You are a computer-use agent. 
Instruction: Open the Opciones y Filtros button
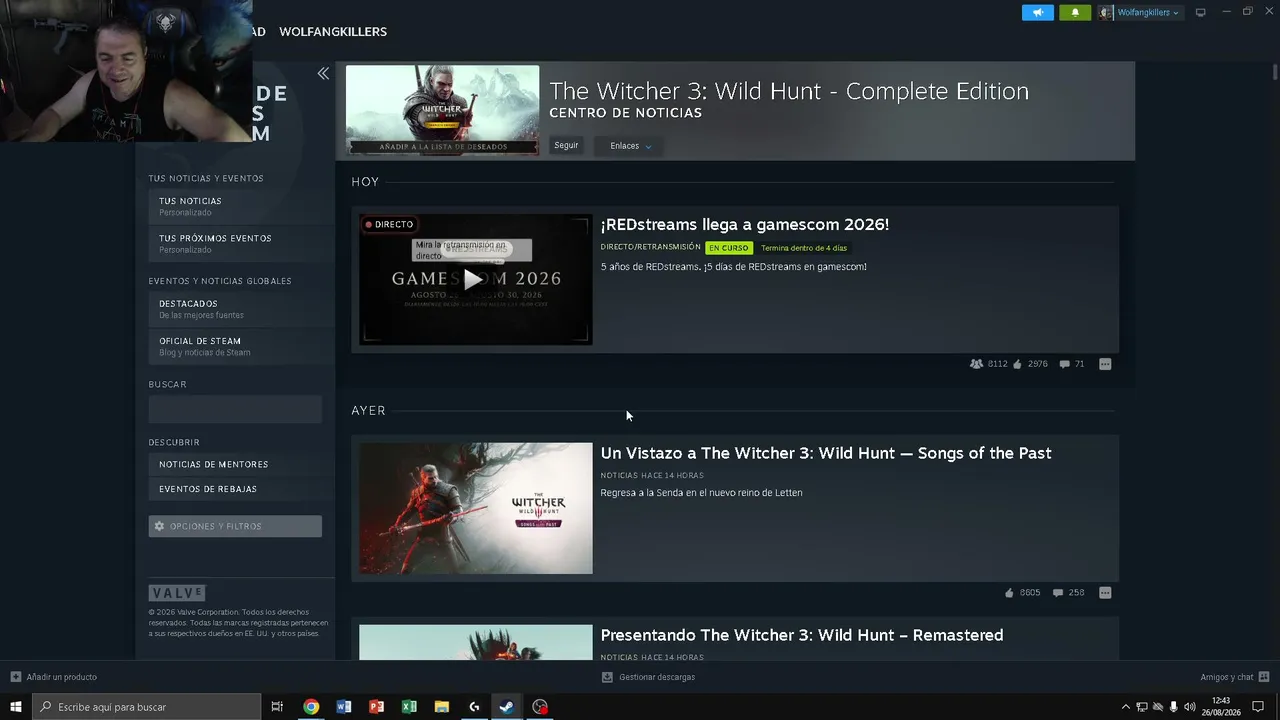235,526
